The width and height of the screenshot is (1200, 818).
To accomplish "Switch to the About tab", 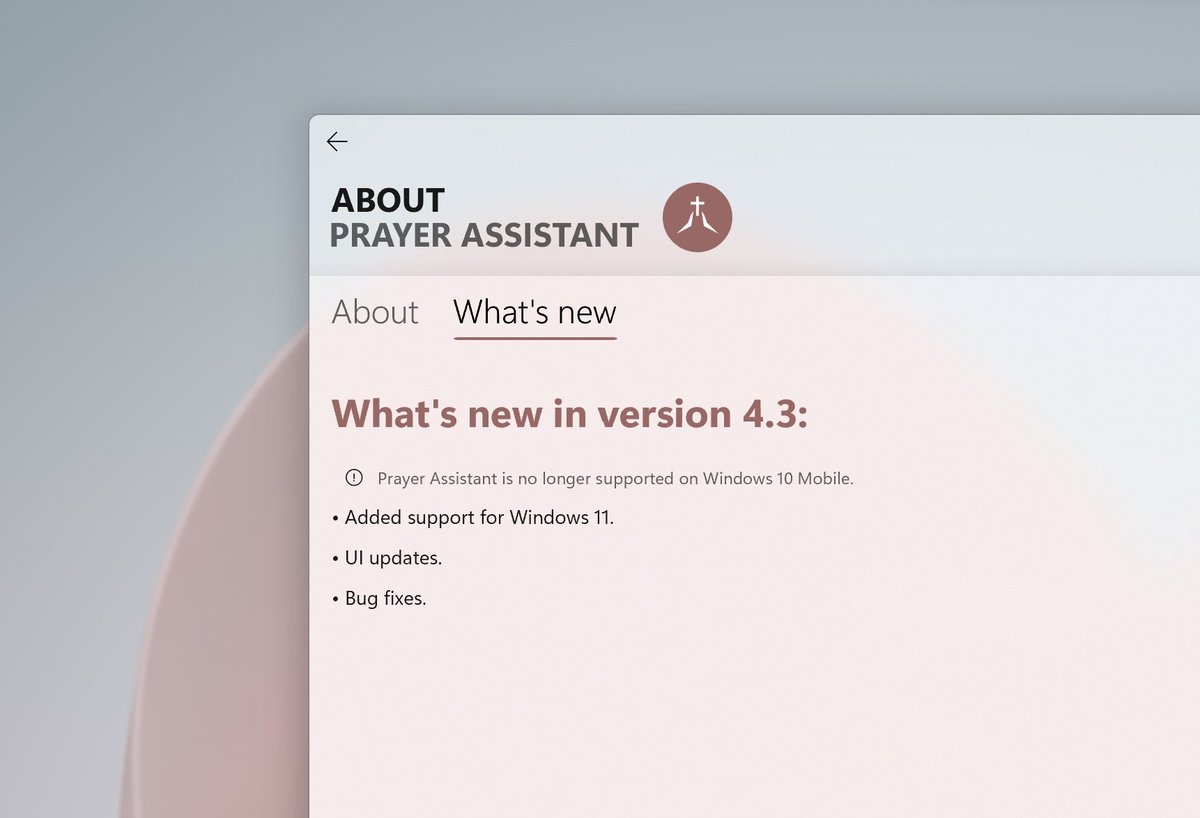I will (x=375, y=312).
